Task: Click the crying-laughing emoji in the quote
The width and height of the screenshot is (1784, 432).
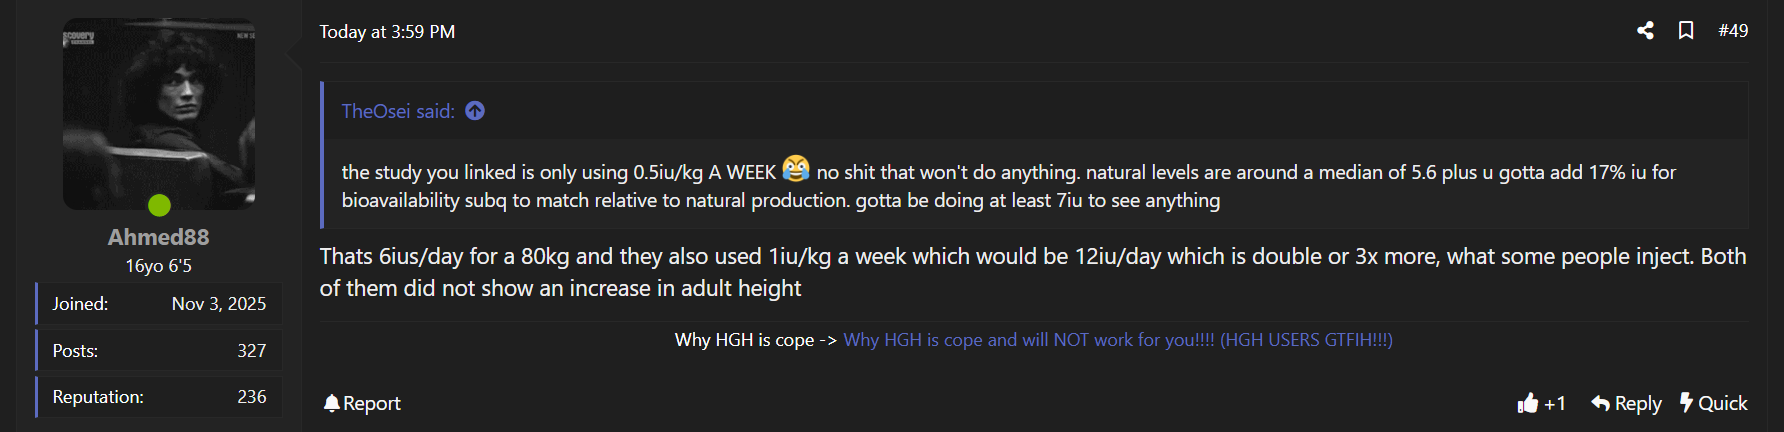Action: click(x=796, y=169)
